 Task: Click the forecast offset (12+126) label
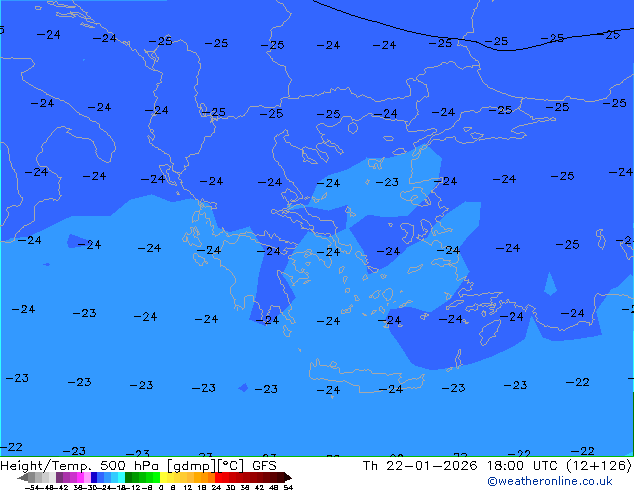click(599, 466)
